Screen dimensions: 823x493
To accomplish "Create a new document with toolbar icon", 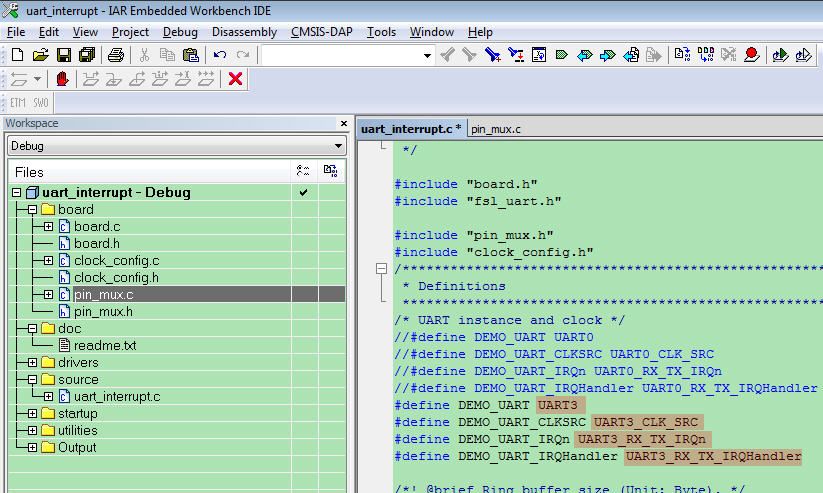I will [17, 55].
